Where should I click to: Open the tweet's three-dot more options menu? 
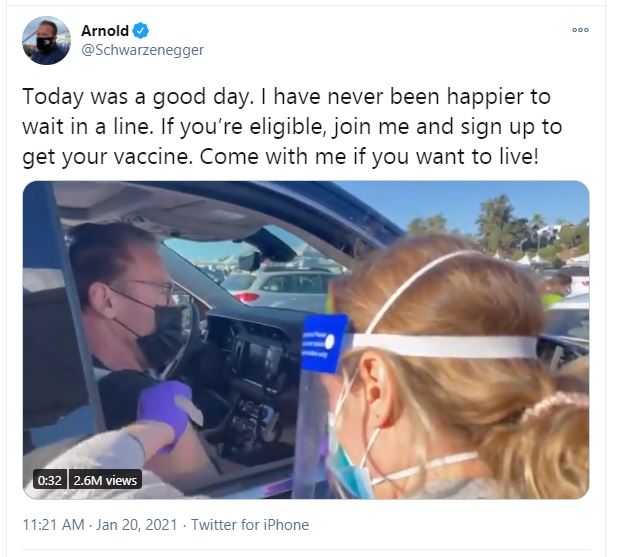coord(580,30)
